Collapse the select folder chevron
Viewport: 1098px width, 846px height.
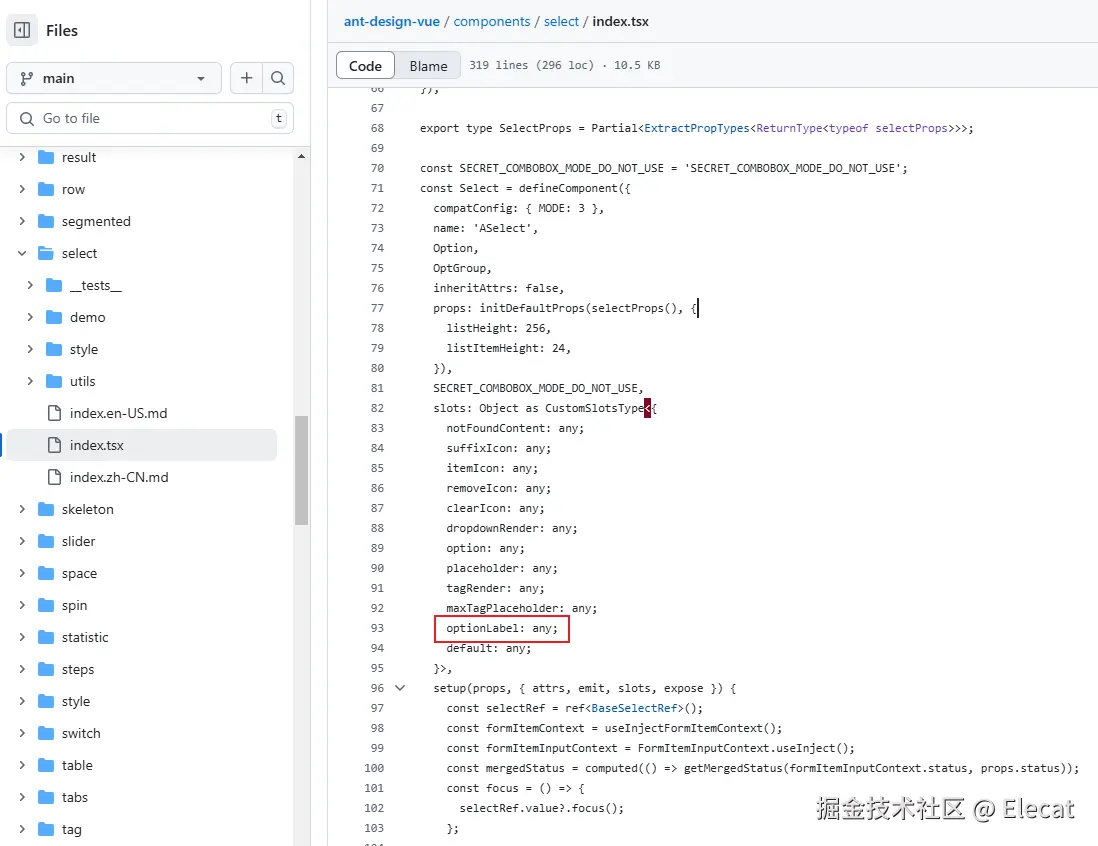[22, 253]
